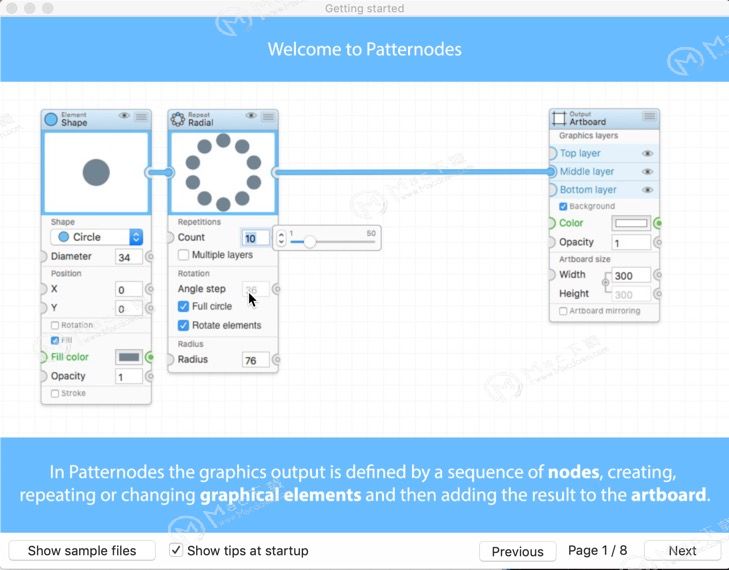729x570 pixels.
Task: Click Top layer input connector
Action: tap(552, 153)
